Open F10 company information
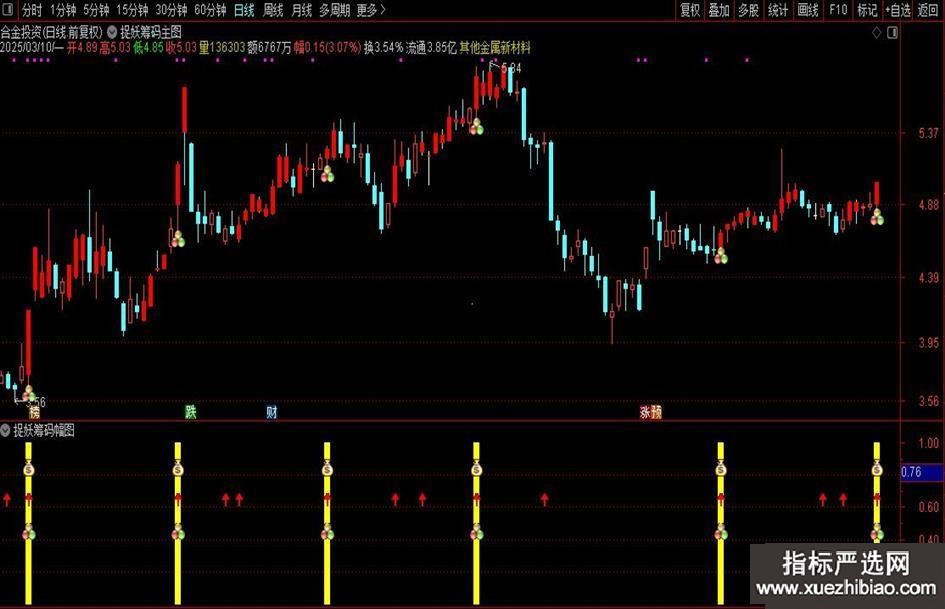Image resolution: width=945 pixels, height=609 pixels. point(838,10)
